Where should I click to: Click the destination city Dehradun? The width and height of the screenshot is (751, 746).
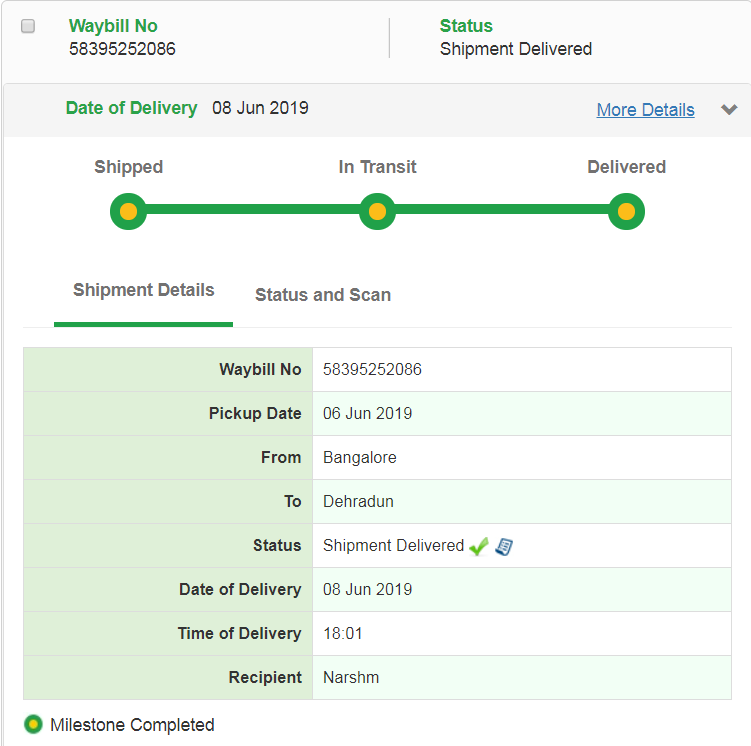pos(358,502)
